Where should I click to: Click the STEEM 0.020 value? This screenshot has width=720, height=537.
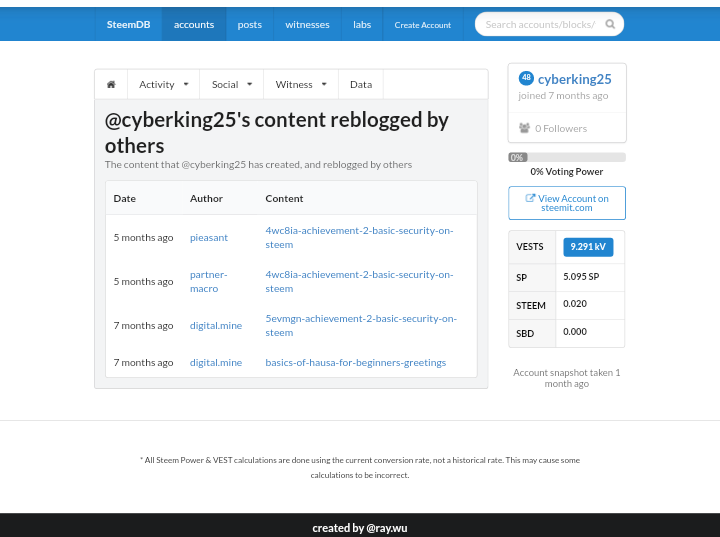pyautogui.click(x=575, y=304)
